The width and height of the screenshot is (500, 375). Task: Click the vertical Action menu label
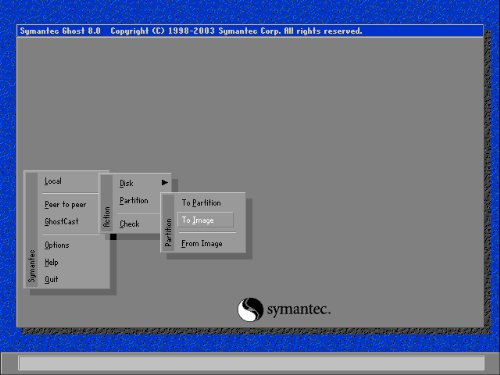coord(106,217)
